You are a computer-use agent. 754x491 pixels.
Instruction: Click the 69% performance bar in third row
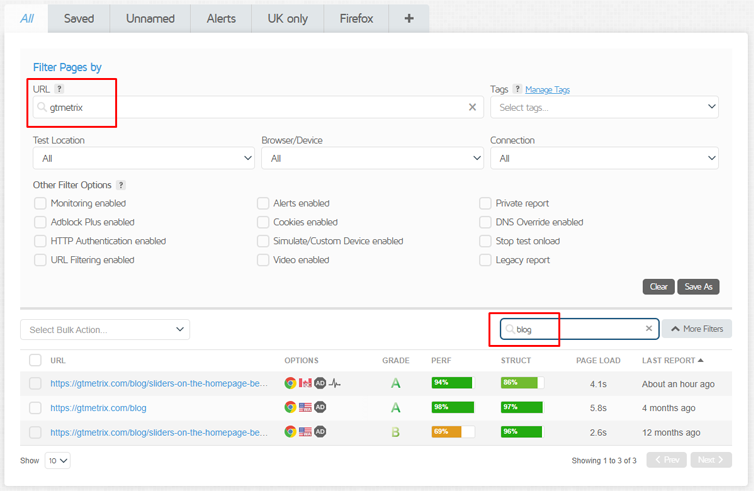point(452,432)
